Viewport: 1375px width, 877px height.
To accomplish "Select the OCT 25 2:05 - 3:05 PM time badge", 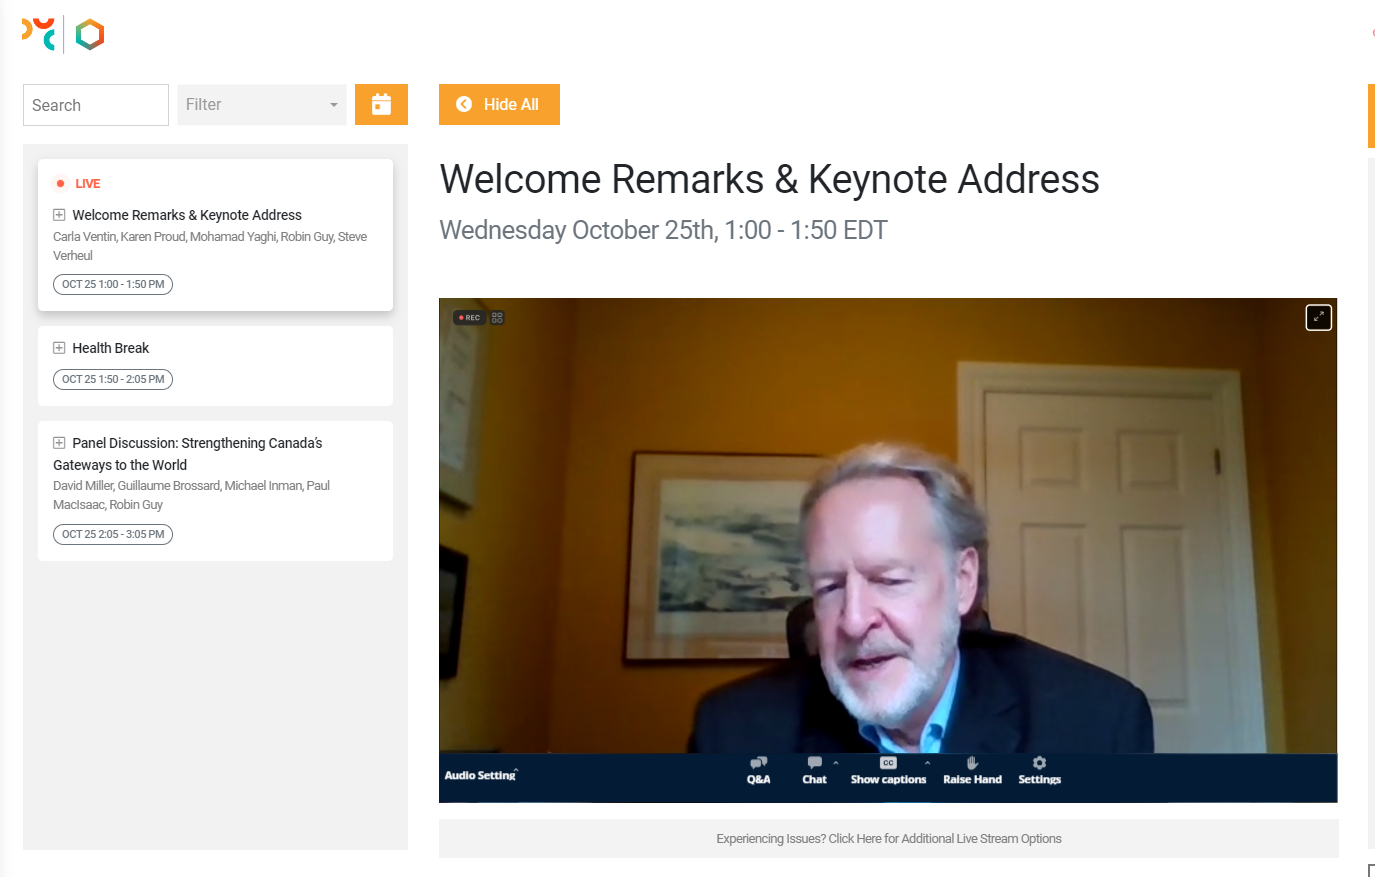I will click(113, 534).
